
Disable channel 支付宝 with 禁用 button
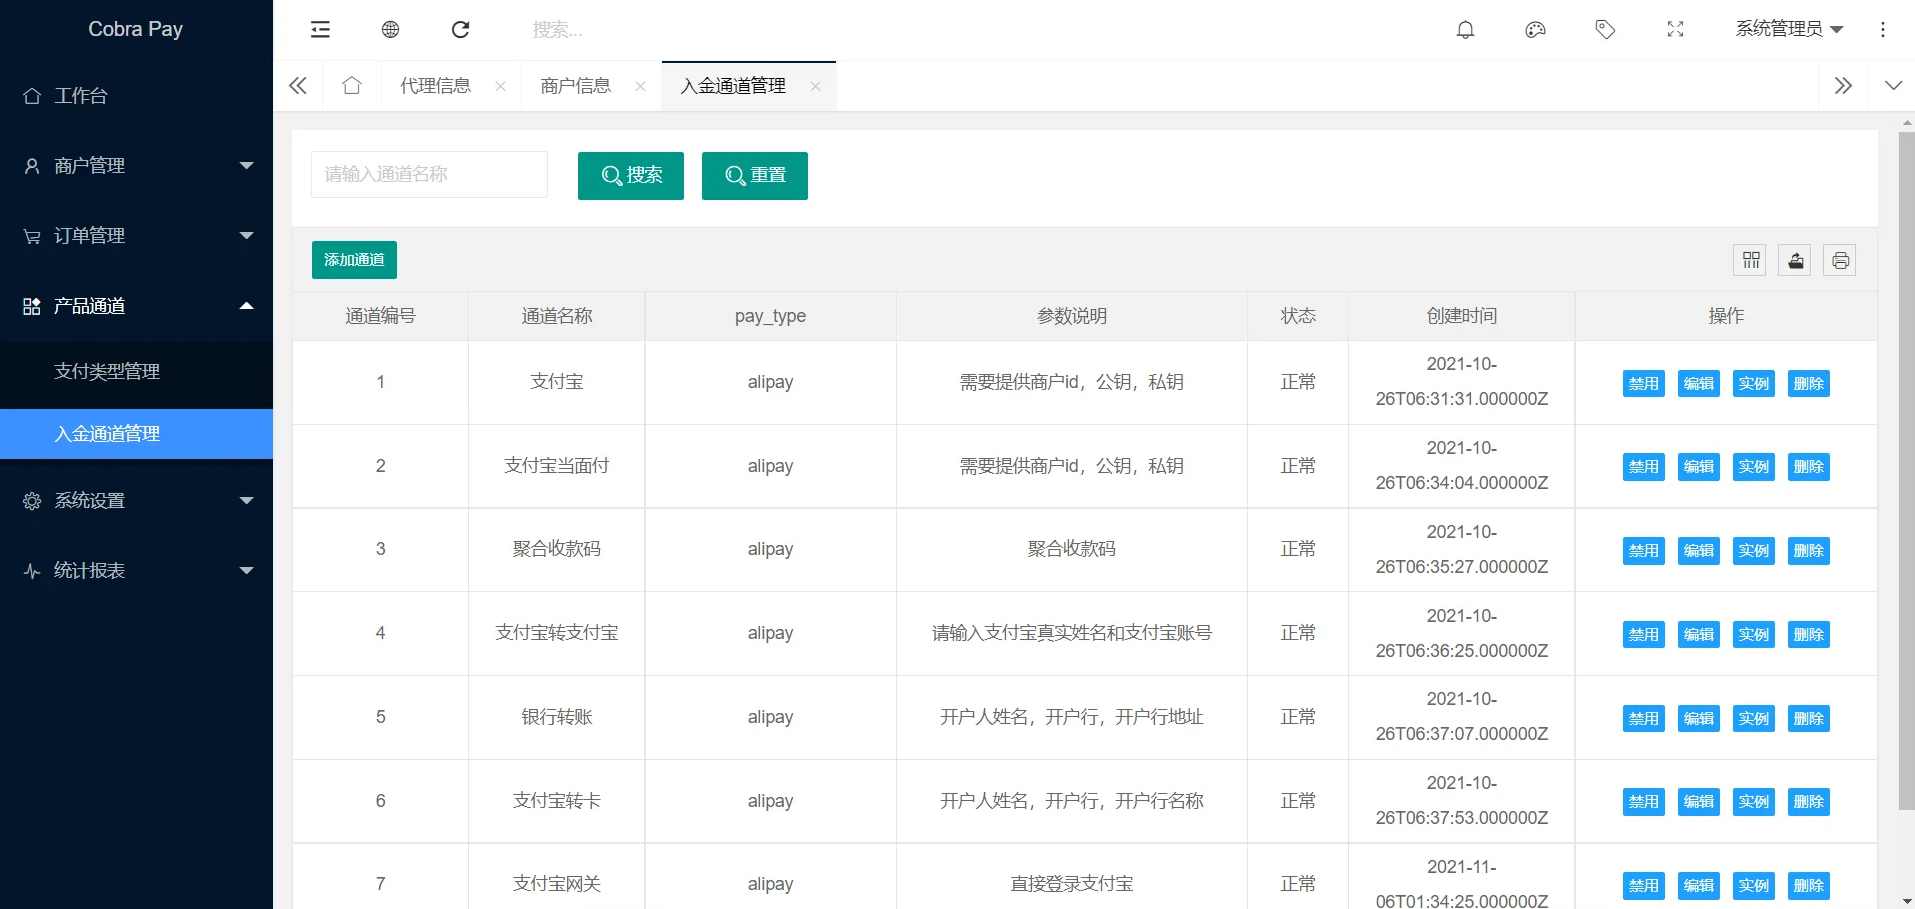[1642, 382]
